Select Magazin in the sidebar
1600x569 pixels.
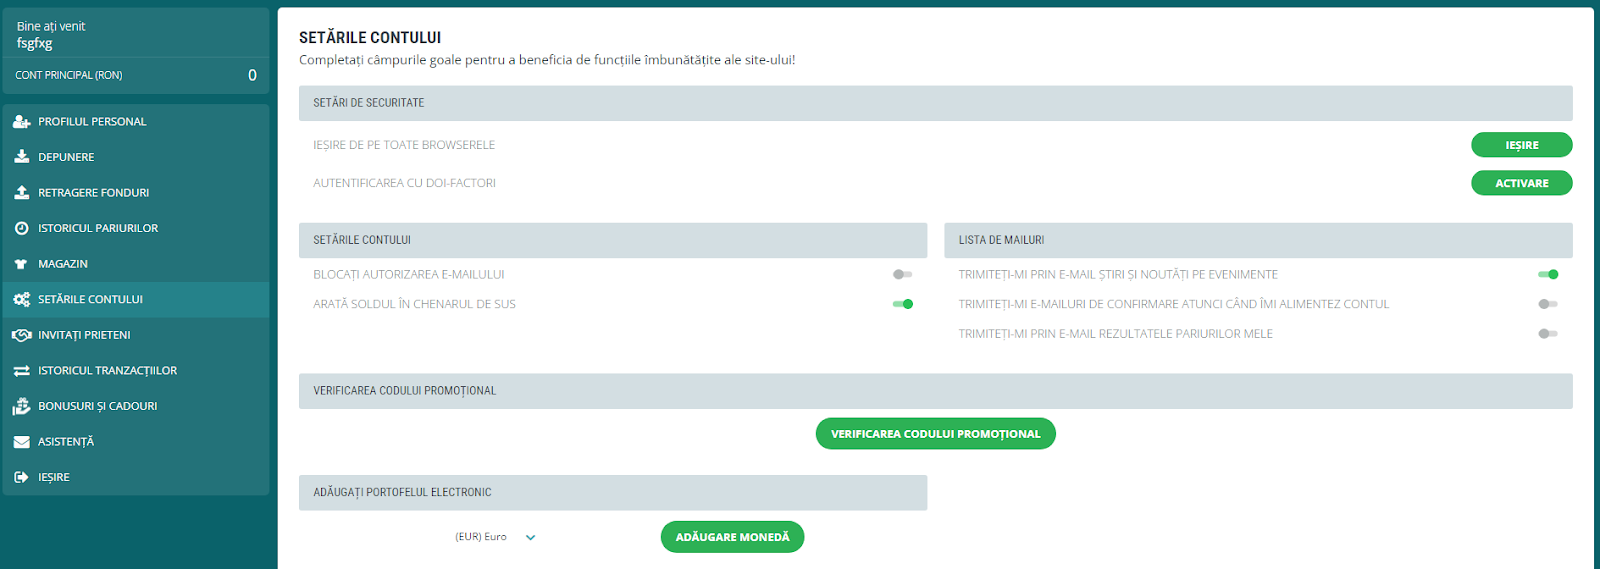tap(136, 264)
